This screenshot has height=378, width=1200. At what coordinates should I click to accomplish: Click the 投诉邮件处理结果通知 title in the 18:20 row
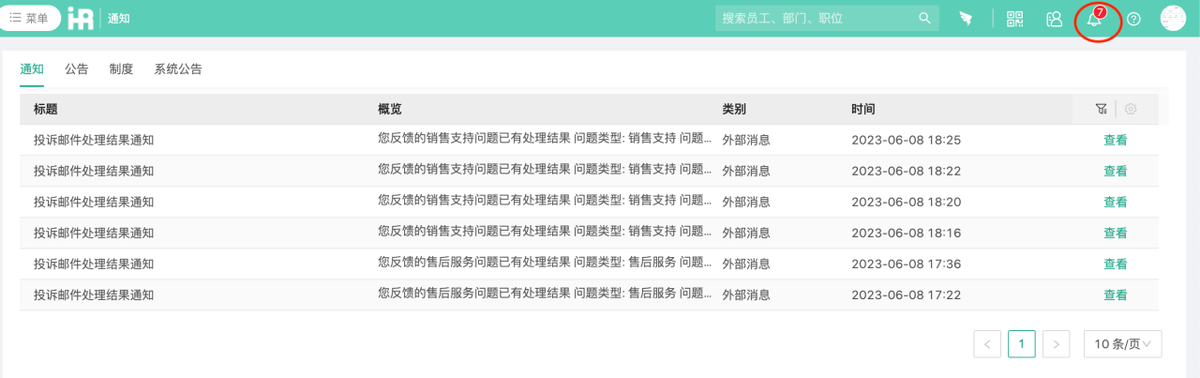pyautogui.click(x=94, y=202)
